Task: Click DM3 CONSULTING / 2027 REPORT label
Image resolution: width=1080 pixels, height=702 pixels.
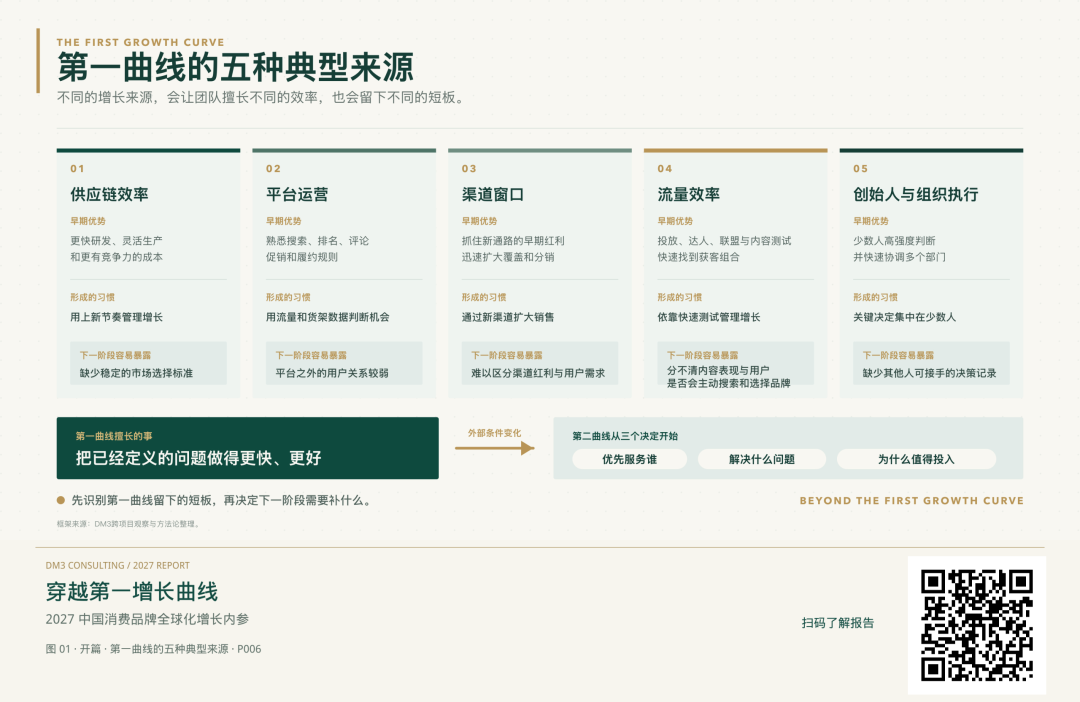Action: click(117, 566)
